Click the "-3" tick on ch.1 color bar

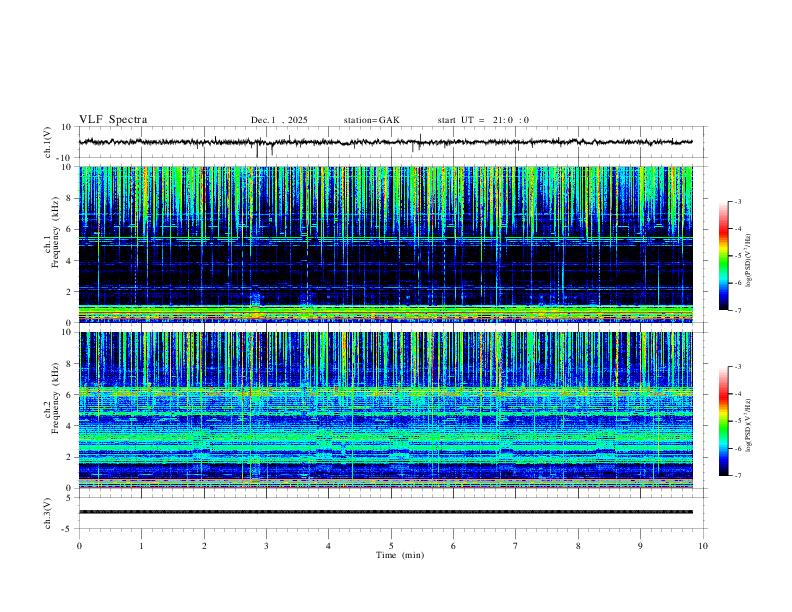pyautogui.click(x=738, y=201)
